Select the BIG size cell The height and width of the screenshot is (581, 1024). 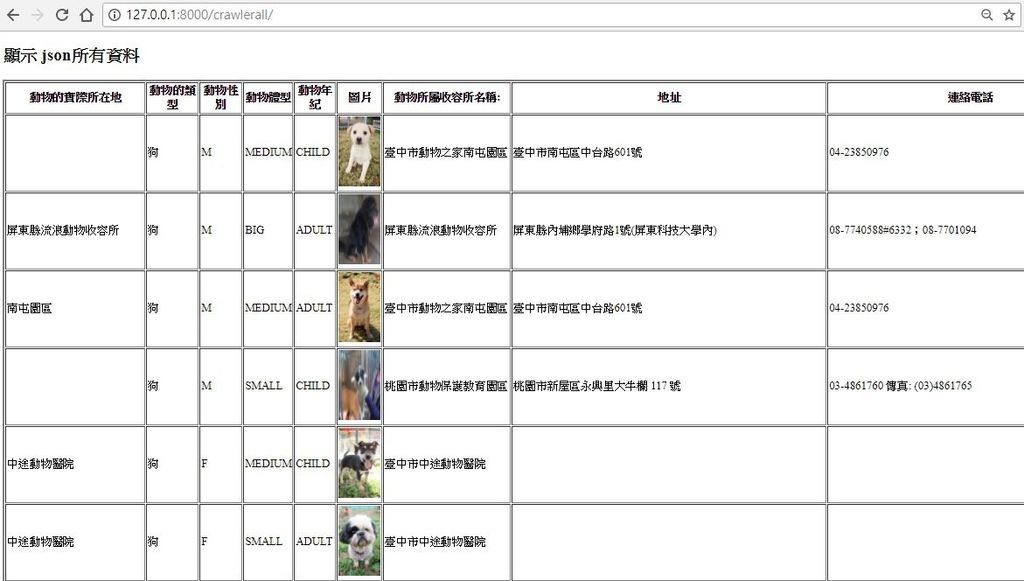click(268, 230)
